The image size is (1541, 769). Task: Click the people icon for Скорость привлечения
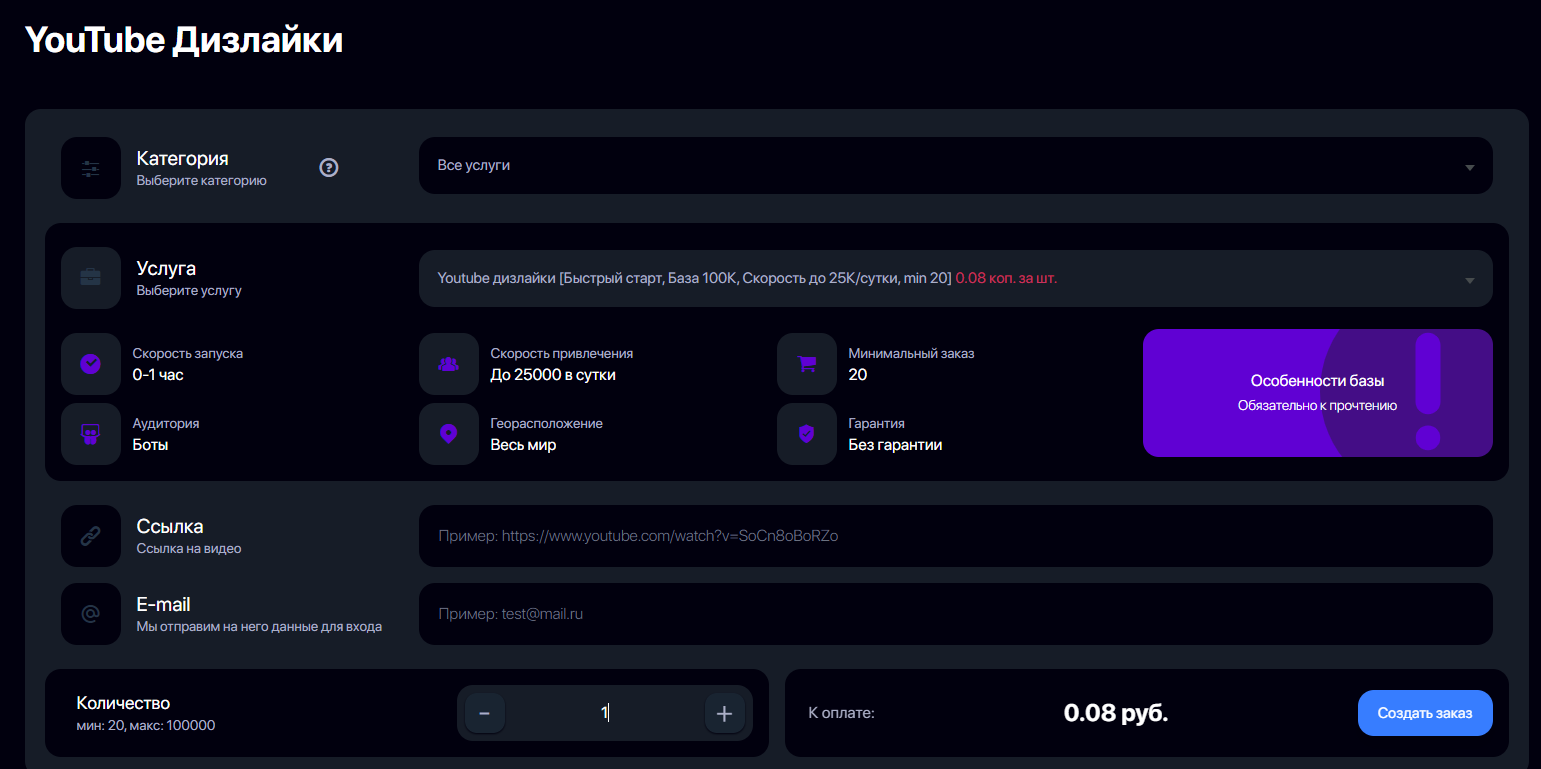coord(449,363)
